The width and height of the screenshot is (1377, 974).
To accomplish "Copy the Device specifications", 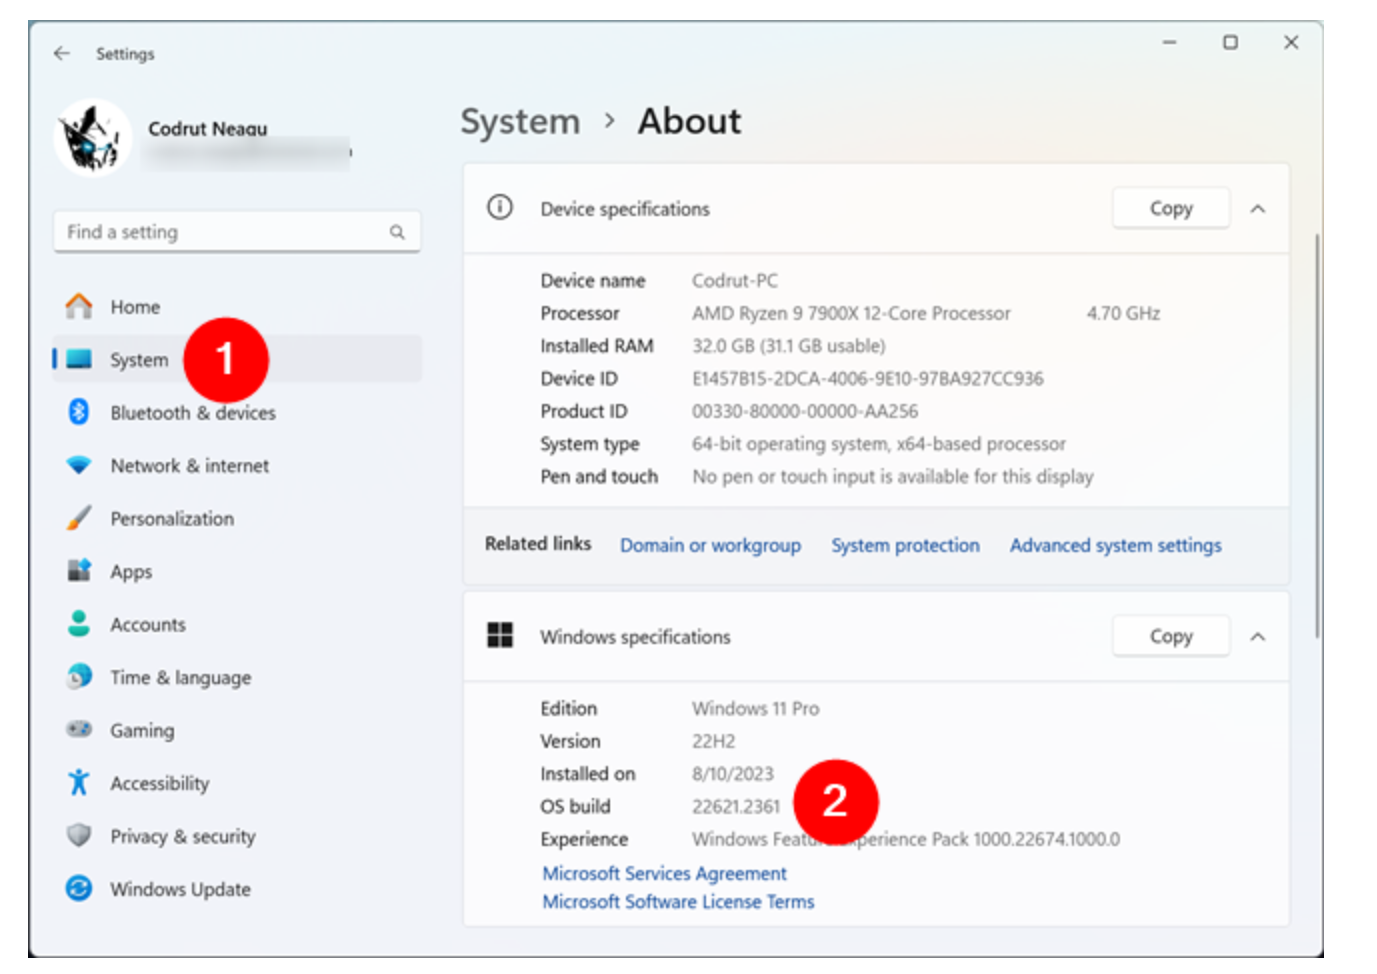I will pos(1171,208).
